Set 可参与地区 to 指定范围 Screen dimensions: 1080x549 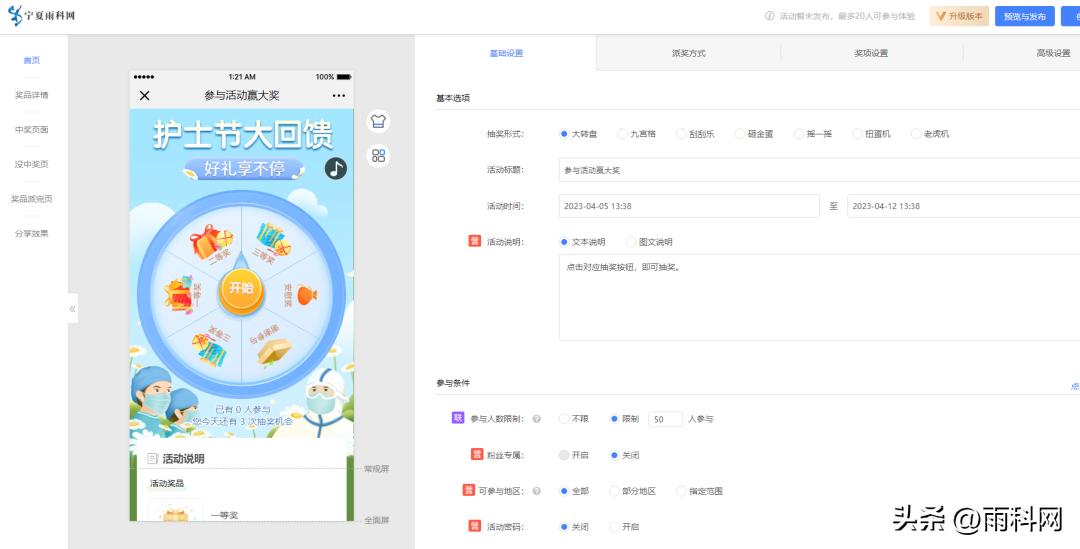tap(682, 491)
